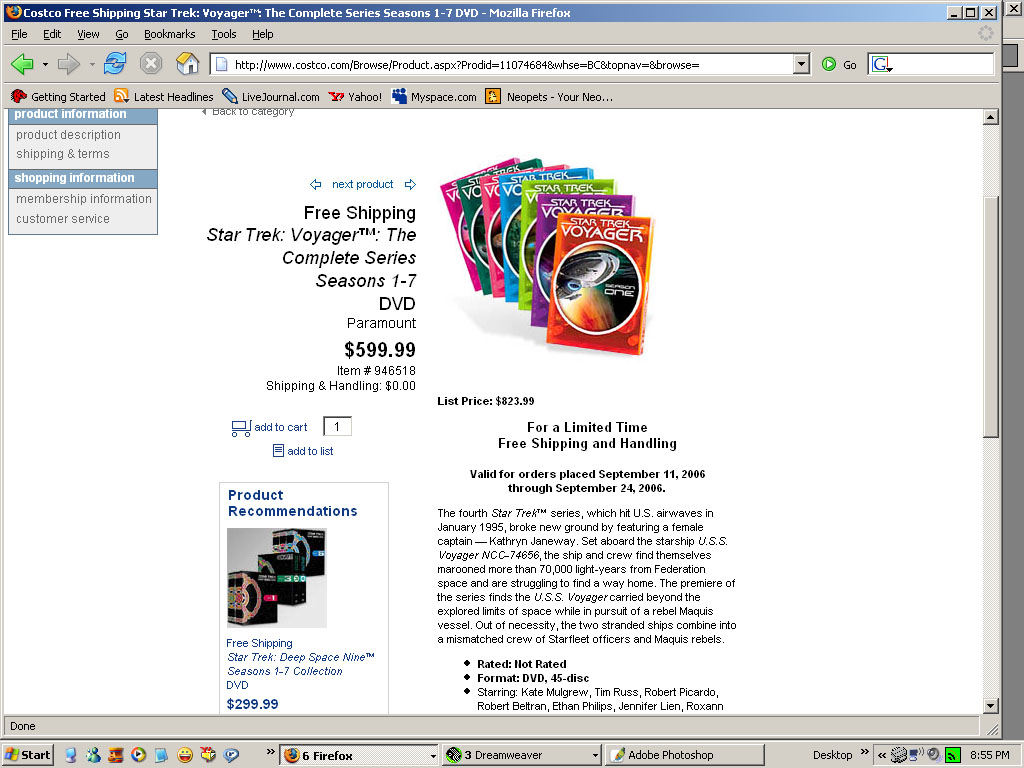
Task: Open the Back history dropdown arrow
Action: [45, 65]
